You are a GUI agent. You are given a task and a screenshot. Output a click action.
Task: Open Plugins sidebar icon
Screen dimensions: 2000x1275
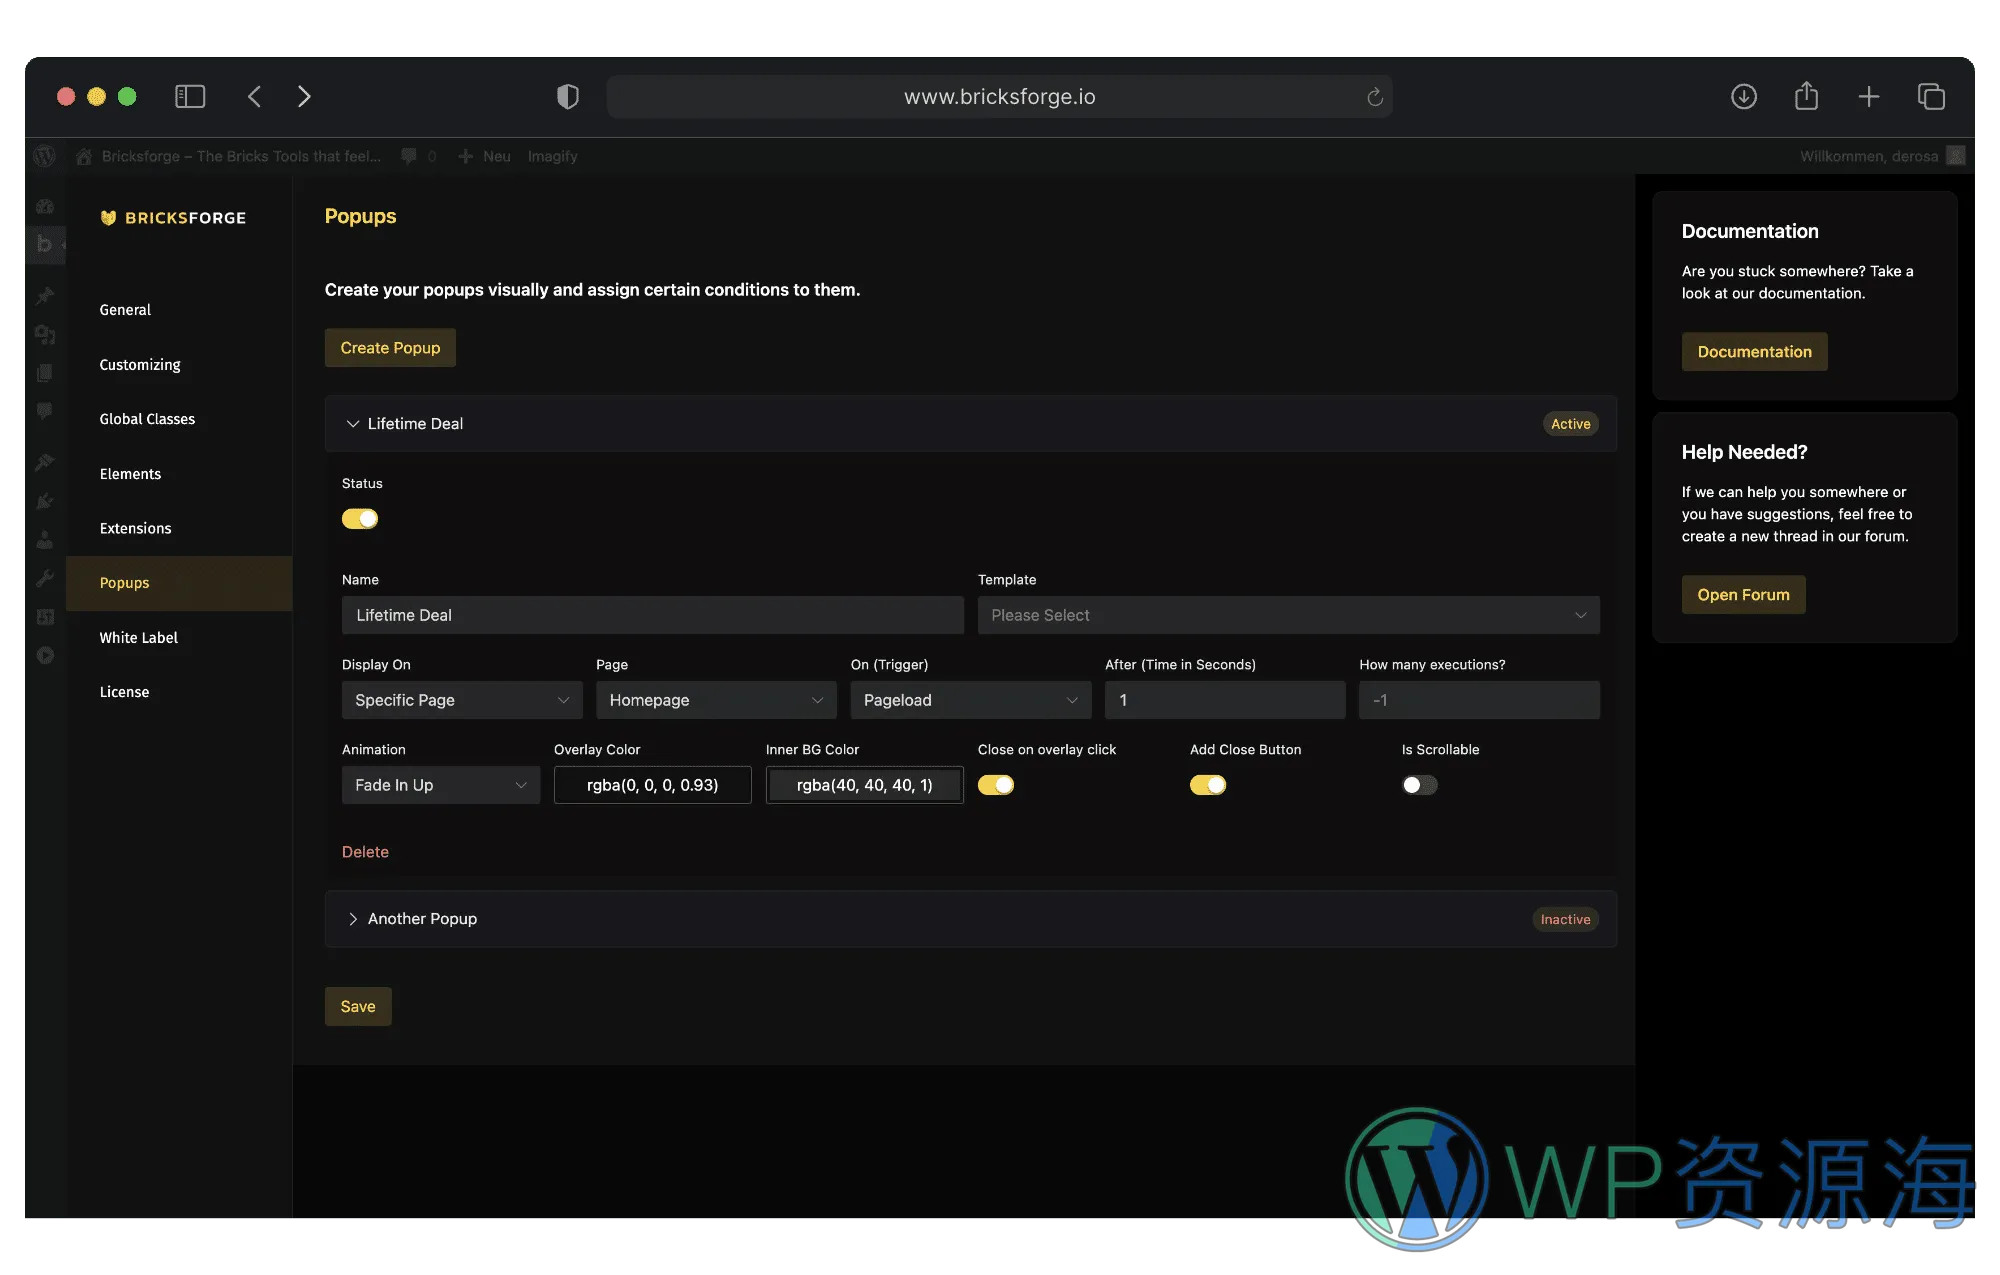tap(45, 501)
